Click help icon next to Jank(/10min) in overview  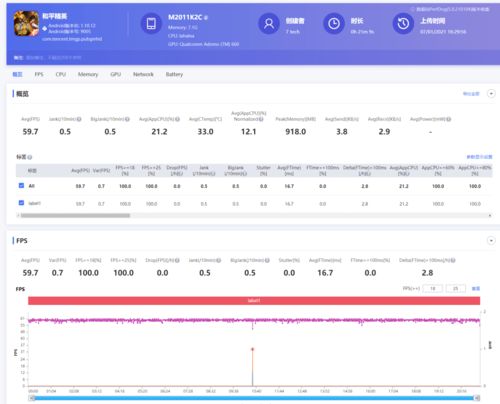click(79, 119)
